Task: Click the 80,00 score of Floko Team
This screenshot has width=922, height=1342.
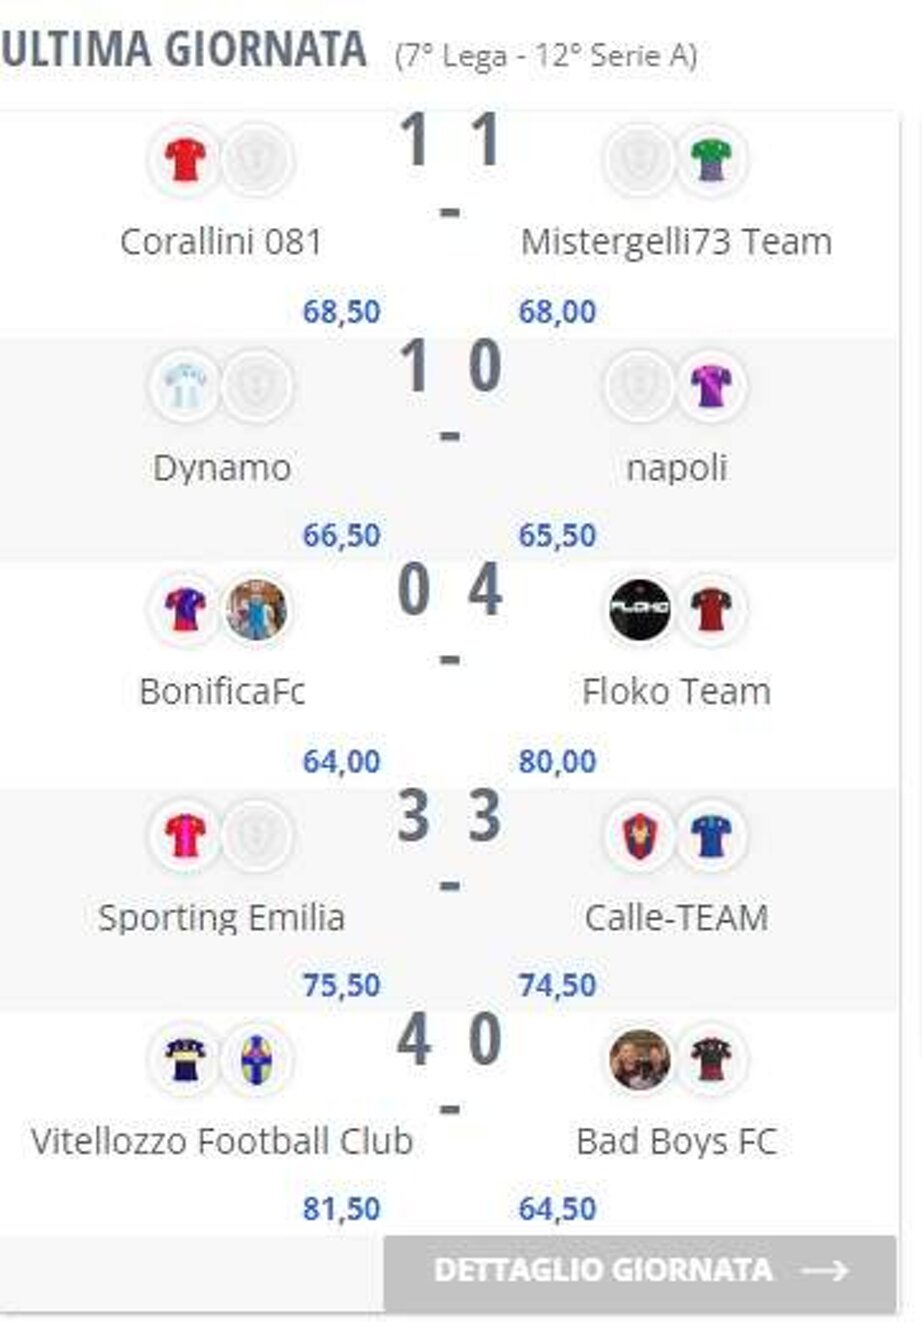Action: (557, 762)
